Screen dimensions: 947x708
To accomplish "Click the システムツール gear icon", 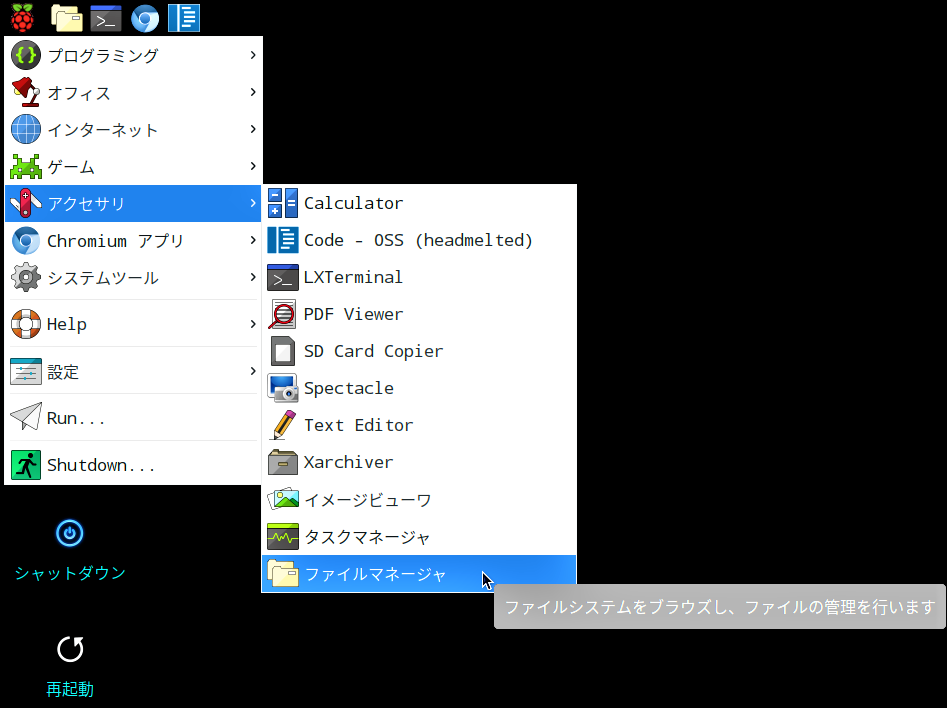I will point(26,277).
